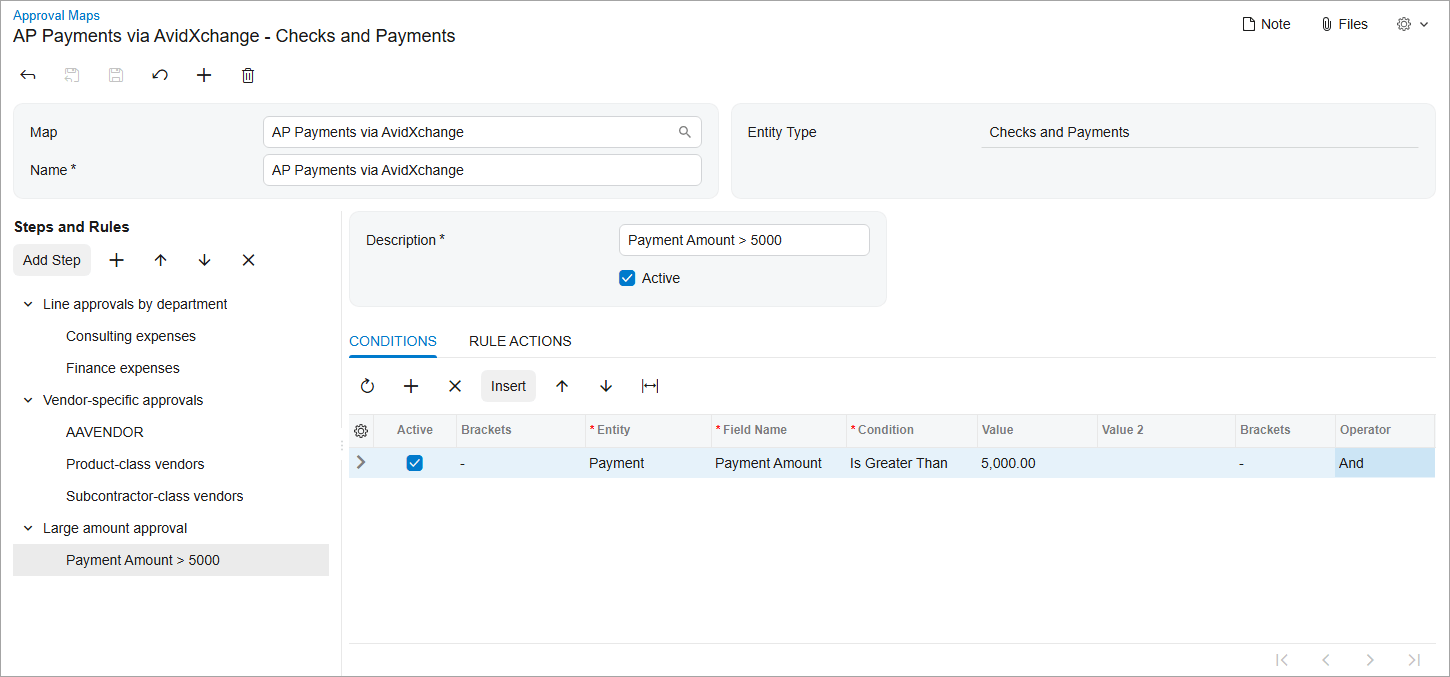This screenshot has width=1450, height=677.
Task: Click the Condition cell Is Greater Than
Action: coord(911,463)
